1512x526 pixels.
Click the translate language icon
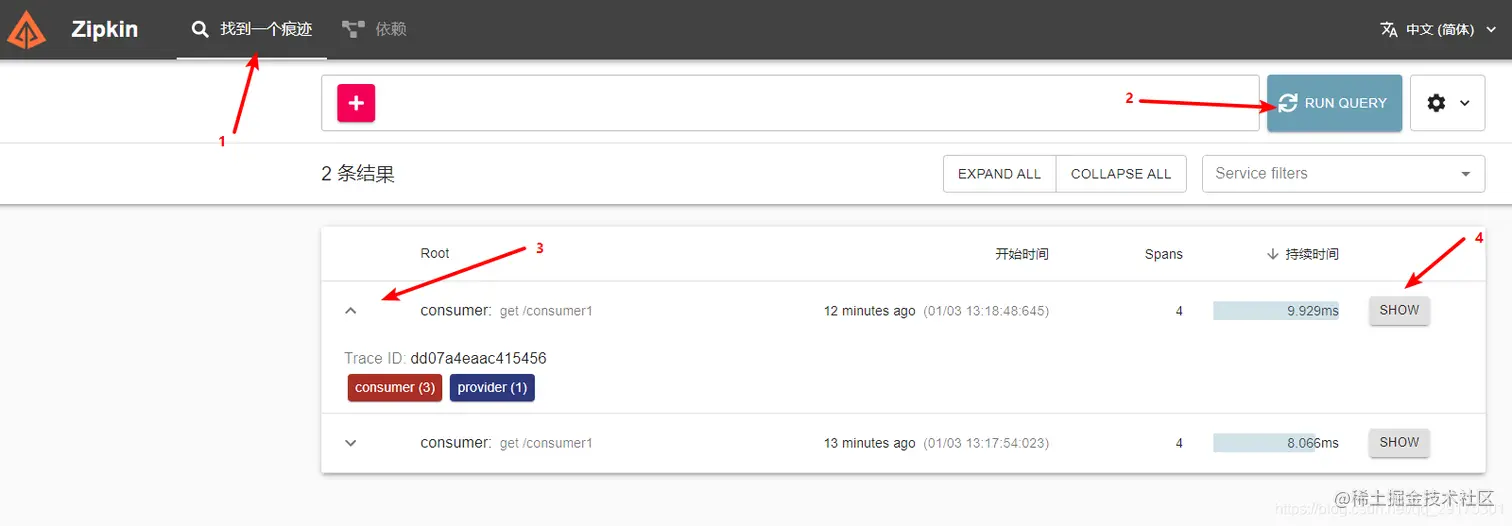1389,30
